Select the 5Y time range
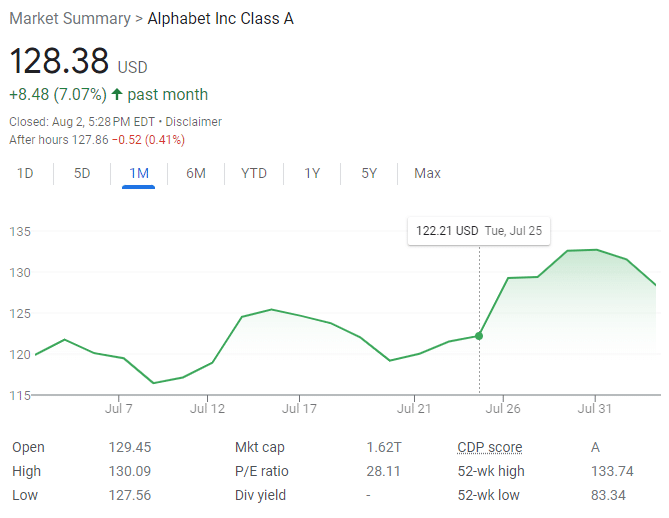Viewport: 669px width, 518px height. point(369,173)
